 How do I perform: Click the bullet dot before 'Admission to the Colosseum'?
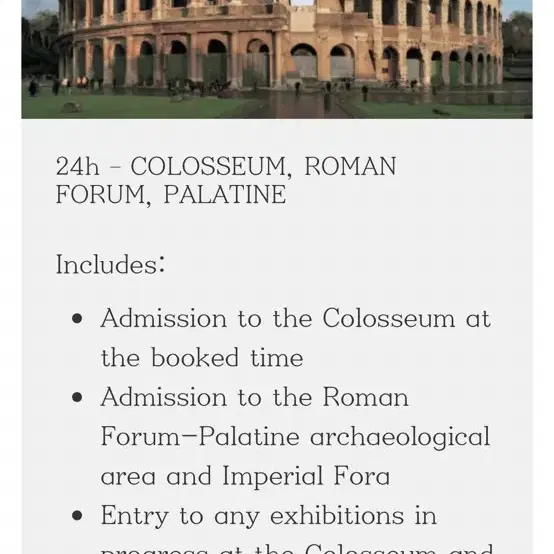[77, 319]
